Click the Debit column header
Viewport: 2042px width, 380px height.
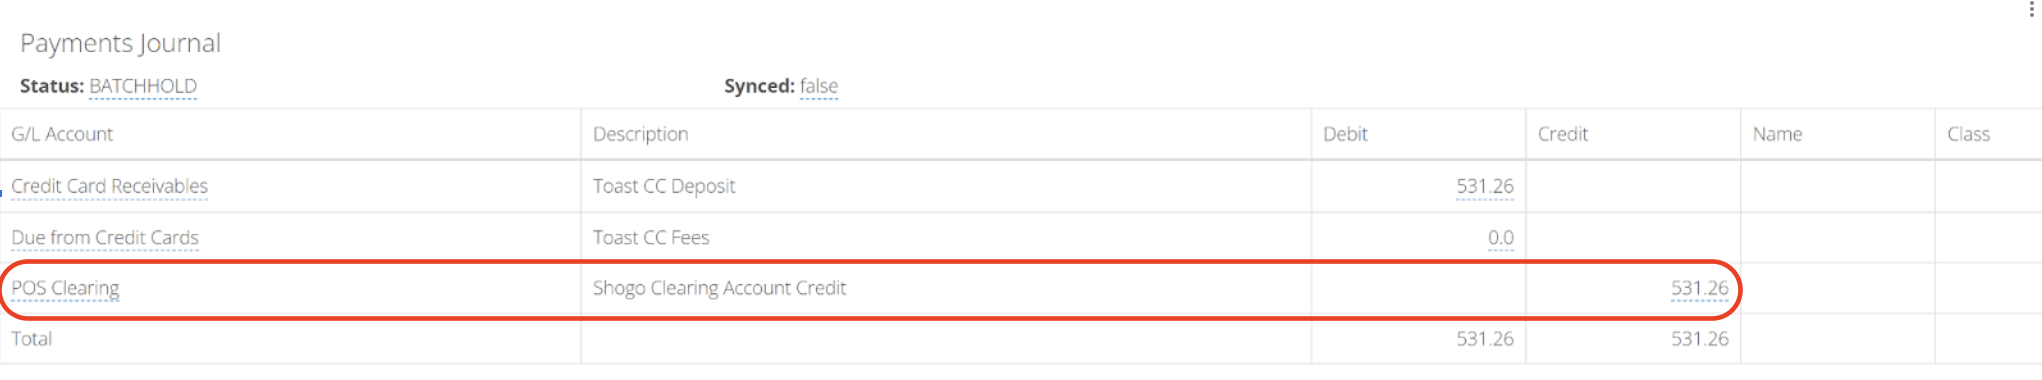tap(1346, 134)
